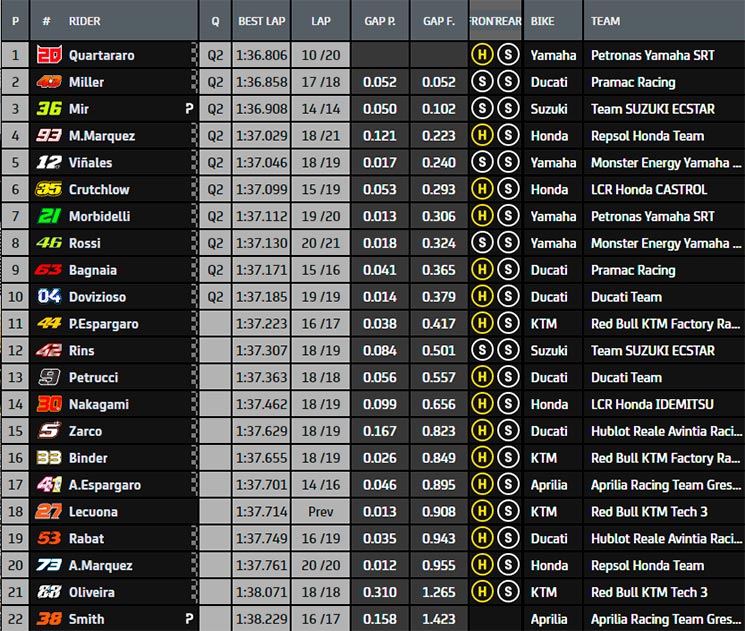Click gap to first 1.423
This screenshot has width=745, height=631.
click(x=439, y=619)
